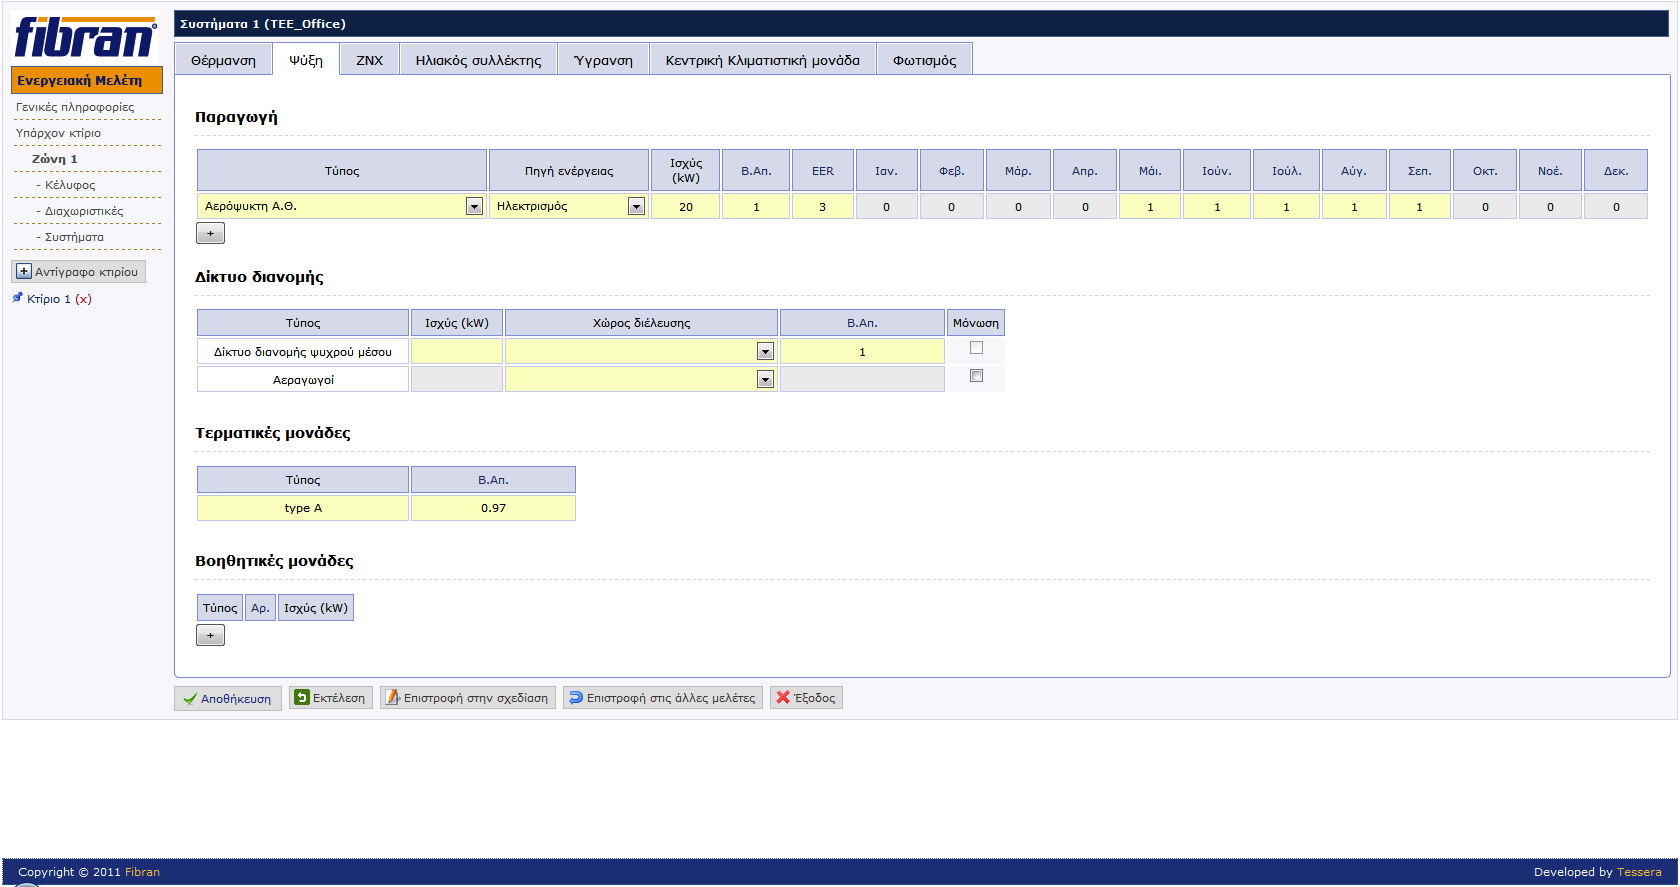This screenshot has width=1680, height=887.
Task: Click the Fibran logo
Action: tap(85, 38)
